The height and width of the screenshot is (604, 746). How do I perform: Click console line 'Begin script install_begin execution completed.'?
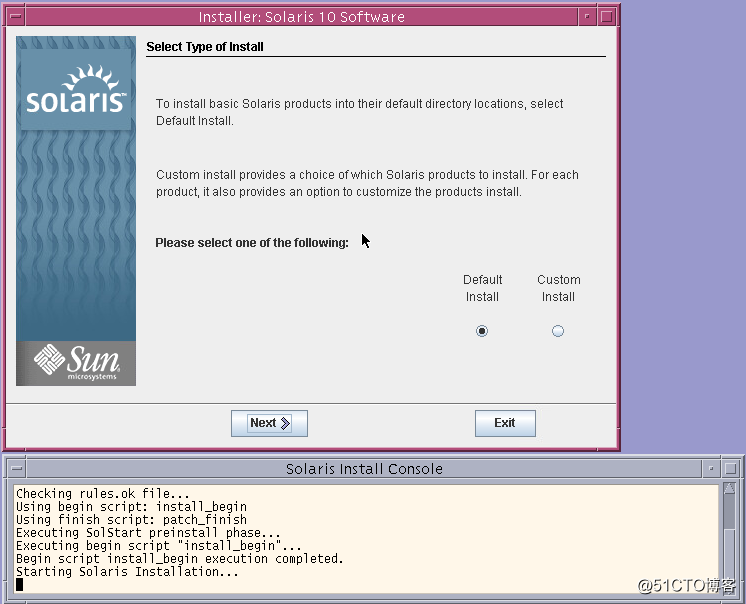click(x=180, y=558)
